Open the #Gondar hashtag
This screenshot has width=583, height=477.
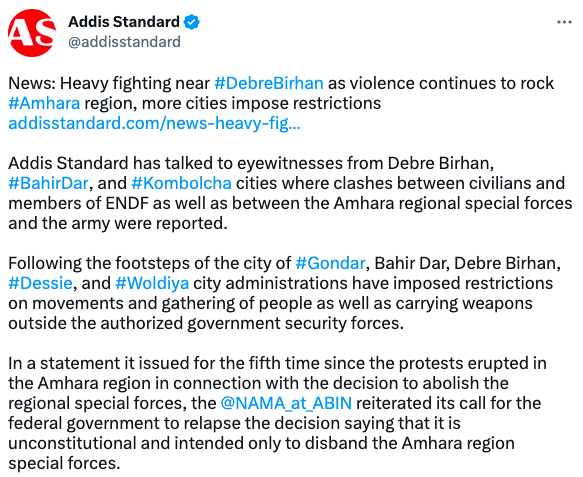click(x=331, y=264)
